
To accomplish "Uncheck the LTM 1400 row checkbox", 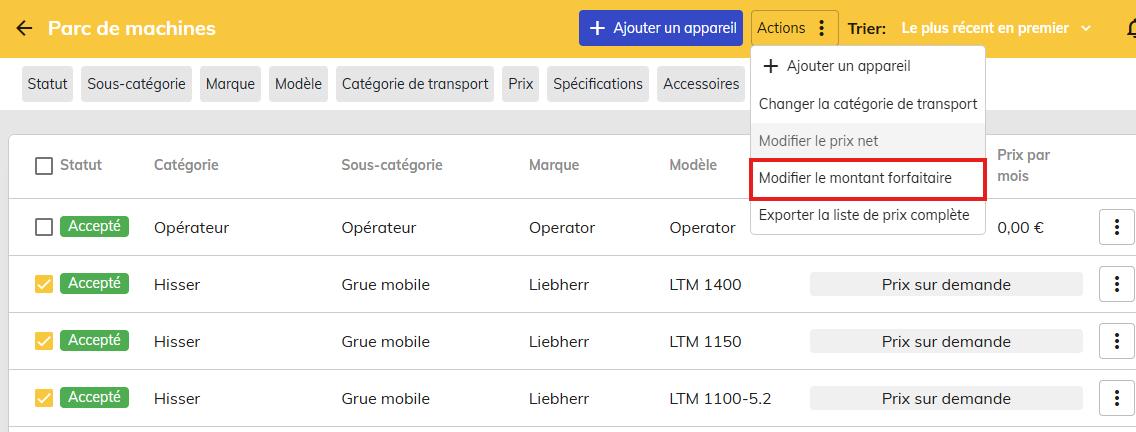I will click(x=44, y=284).
